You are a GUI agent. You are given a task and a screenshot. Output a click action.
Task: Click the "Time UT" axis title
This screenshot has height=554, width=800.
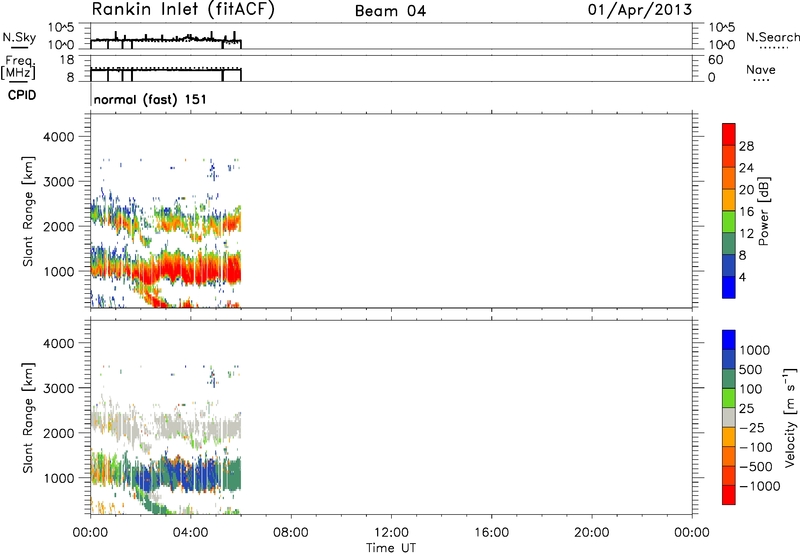(x=391, y=548)
